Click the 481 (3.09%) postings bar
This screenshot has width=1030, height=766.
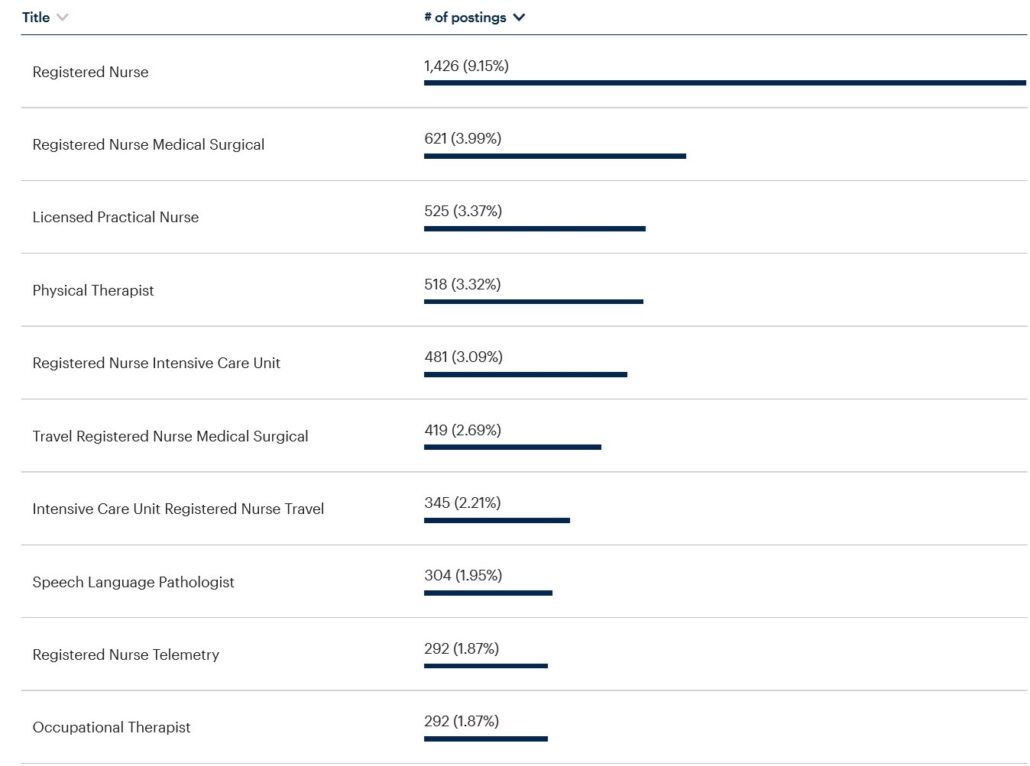(525, 374)
